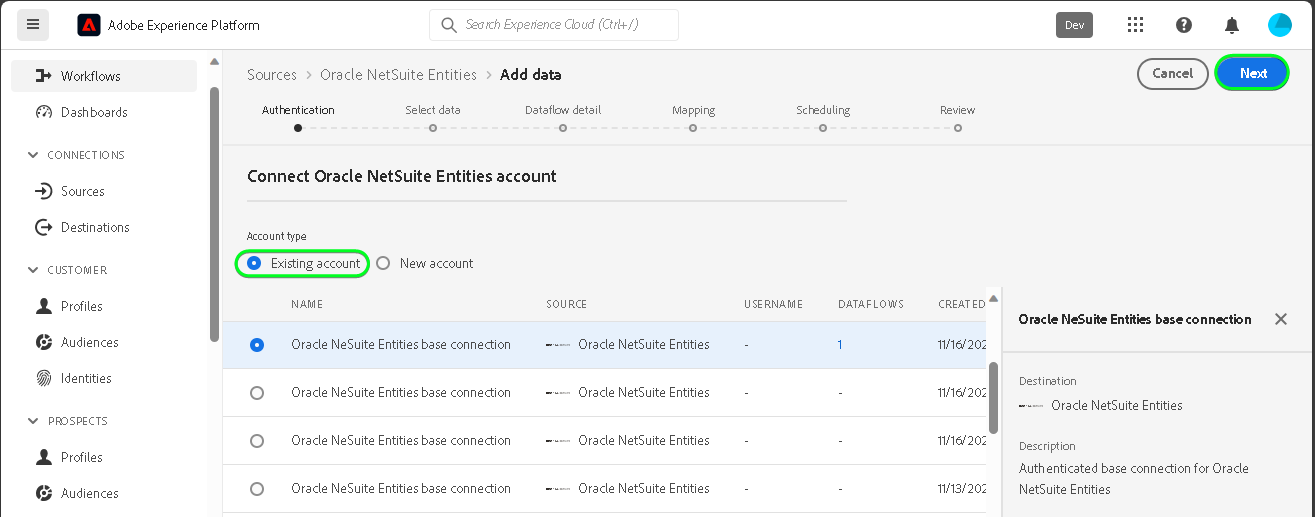
Task: Go to Destinations in sidebar
Action: click(x=95, y=227)
